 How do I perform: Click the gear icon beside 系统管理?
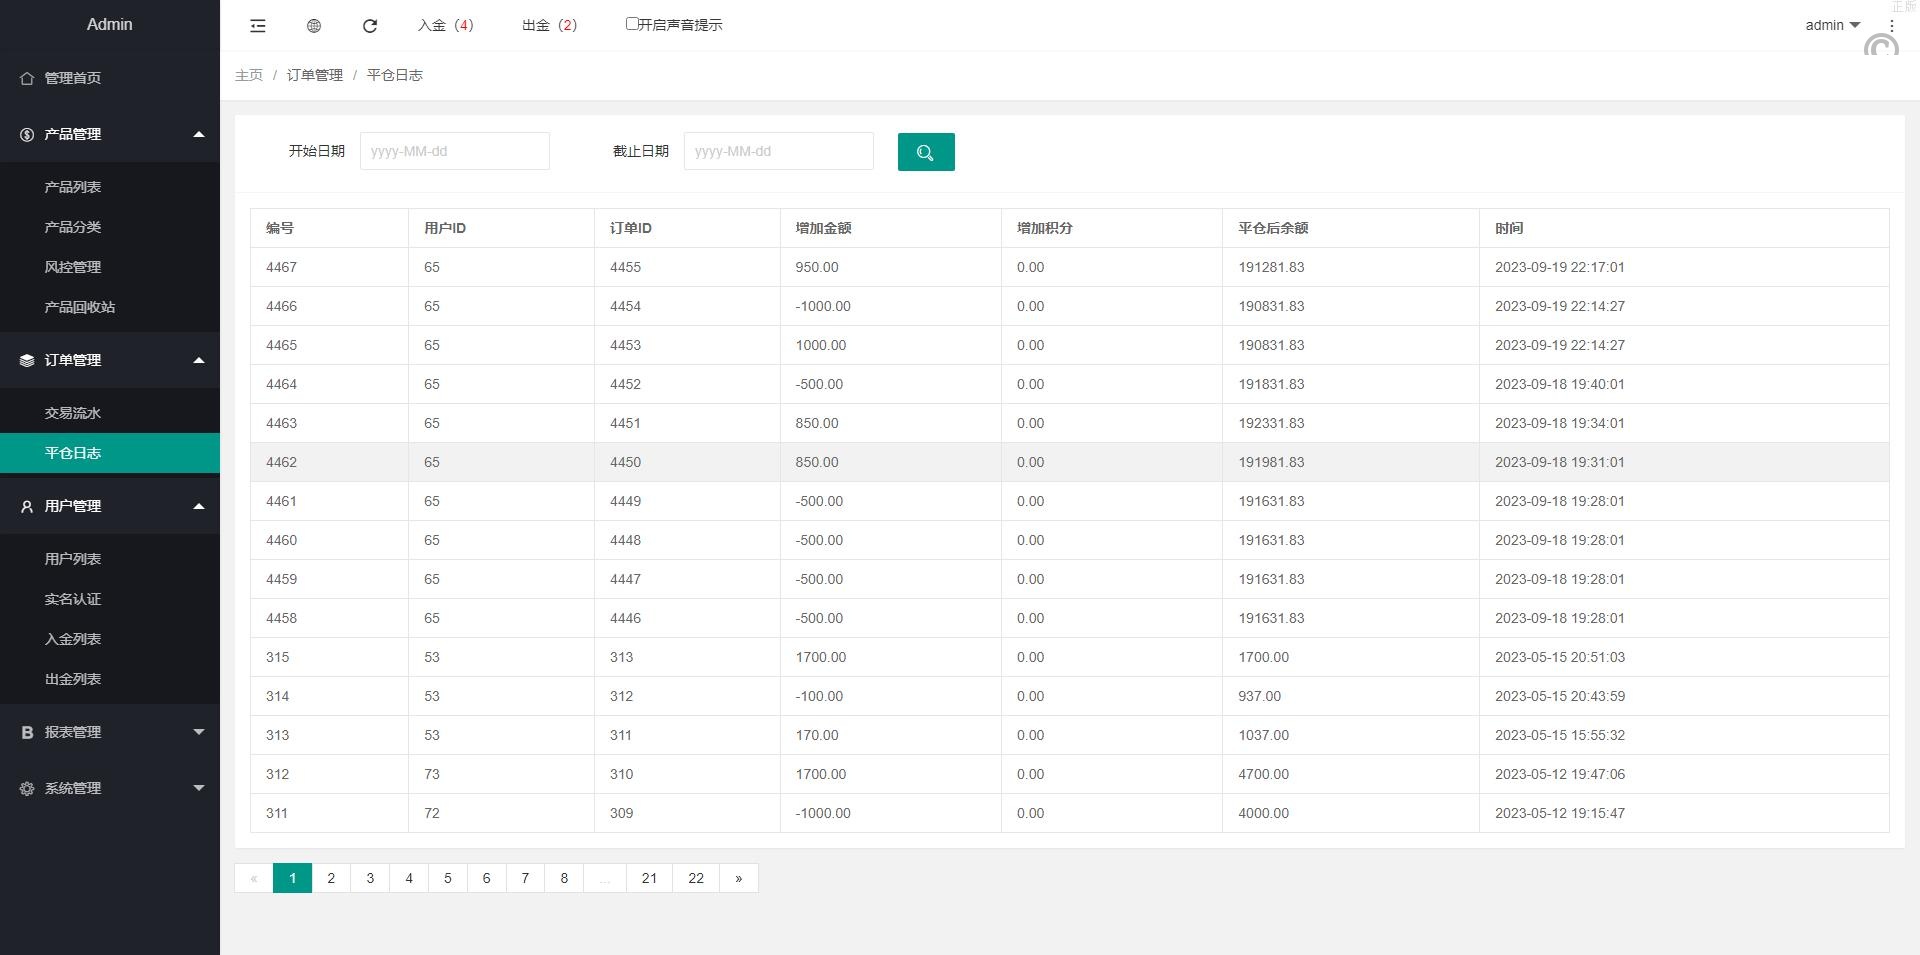pyautogui.click(x=27, y=788)
